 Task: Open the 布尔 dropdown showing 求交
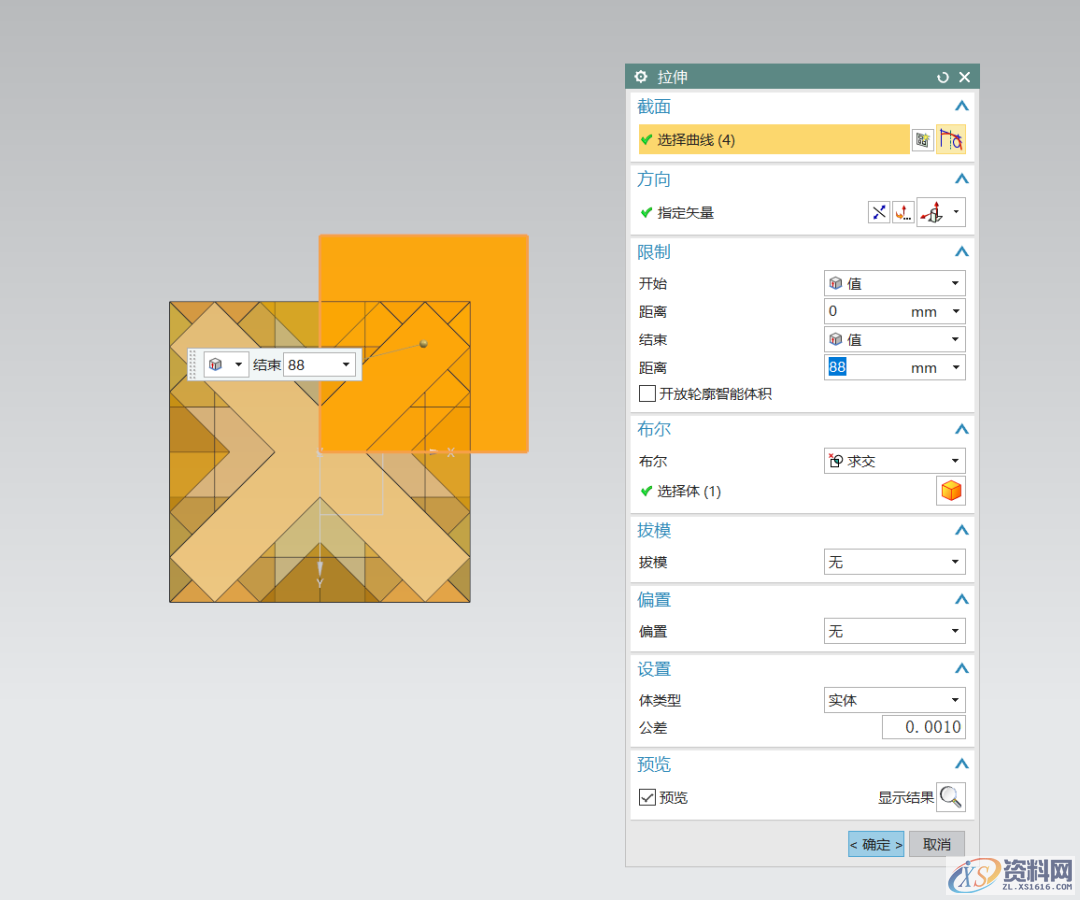(894, 460)
